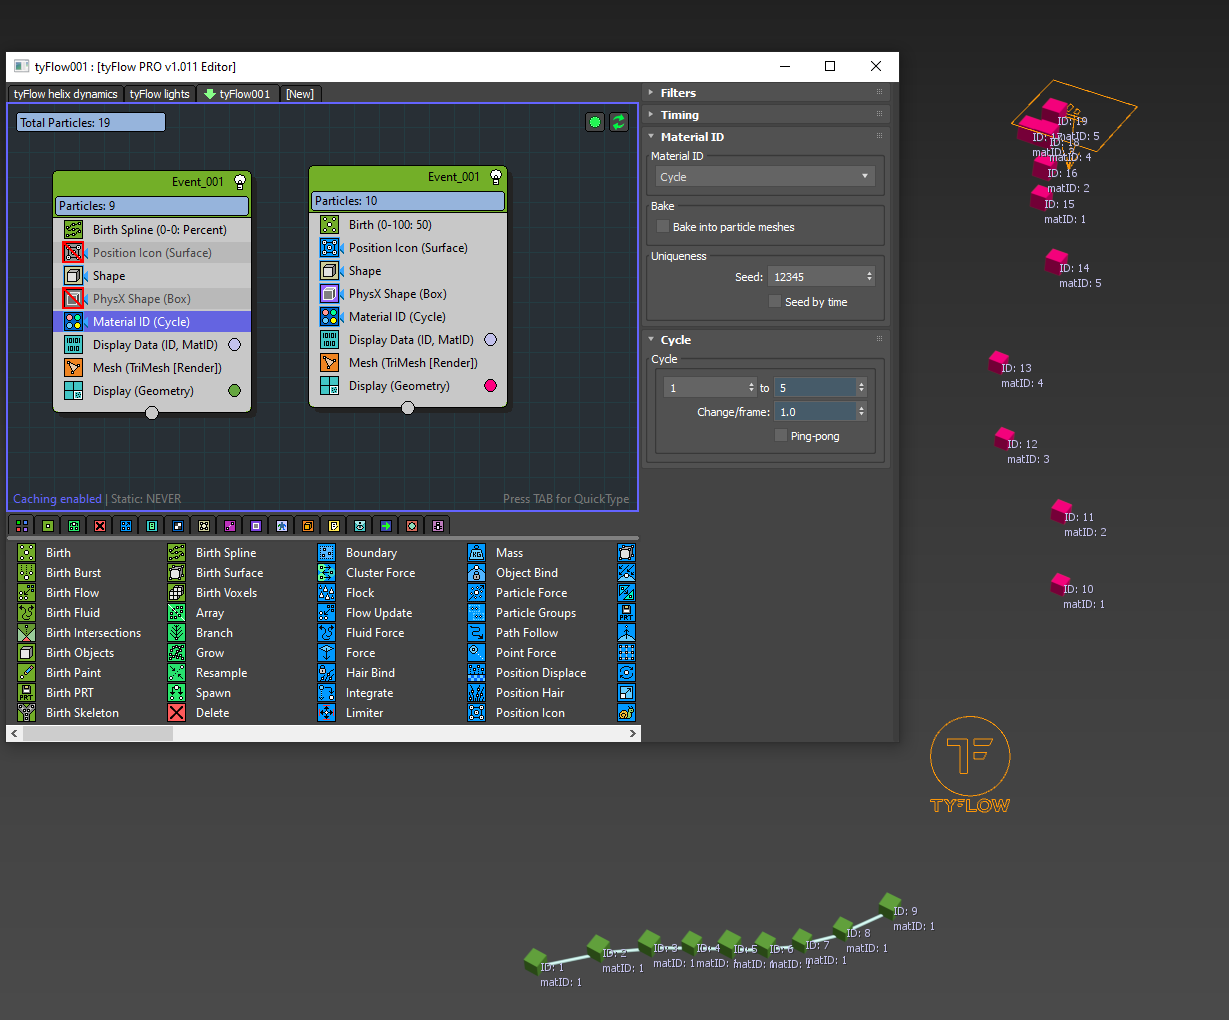Toggle the light bulb on the 10-particle event

(496, 177)
